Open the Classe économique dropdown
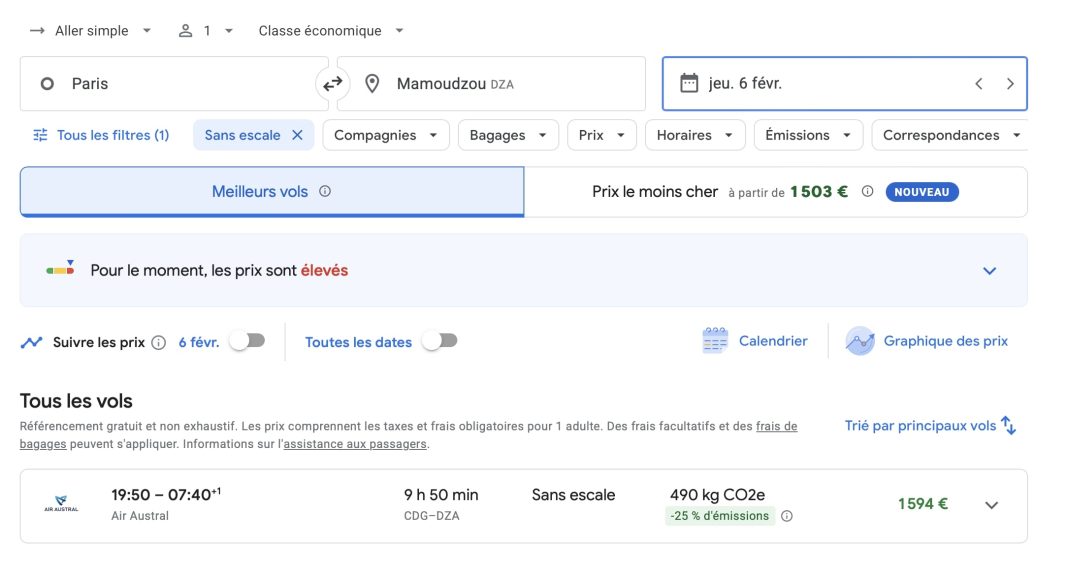The width and height of the screenshot is (1068, 576). [331, 31]
